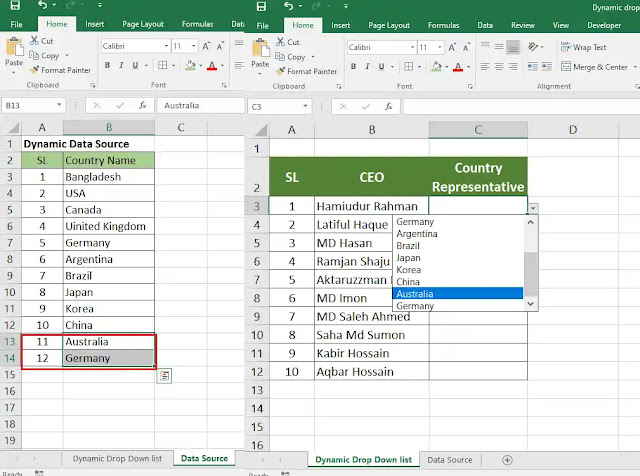Click Merge & Center button
This screenshot has width=640, height=476.
pos(594,67)
